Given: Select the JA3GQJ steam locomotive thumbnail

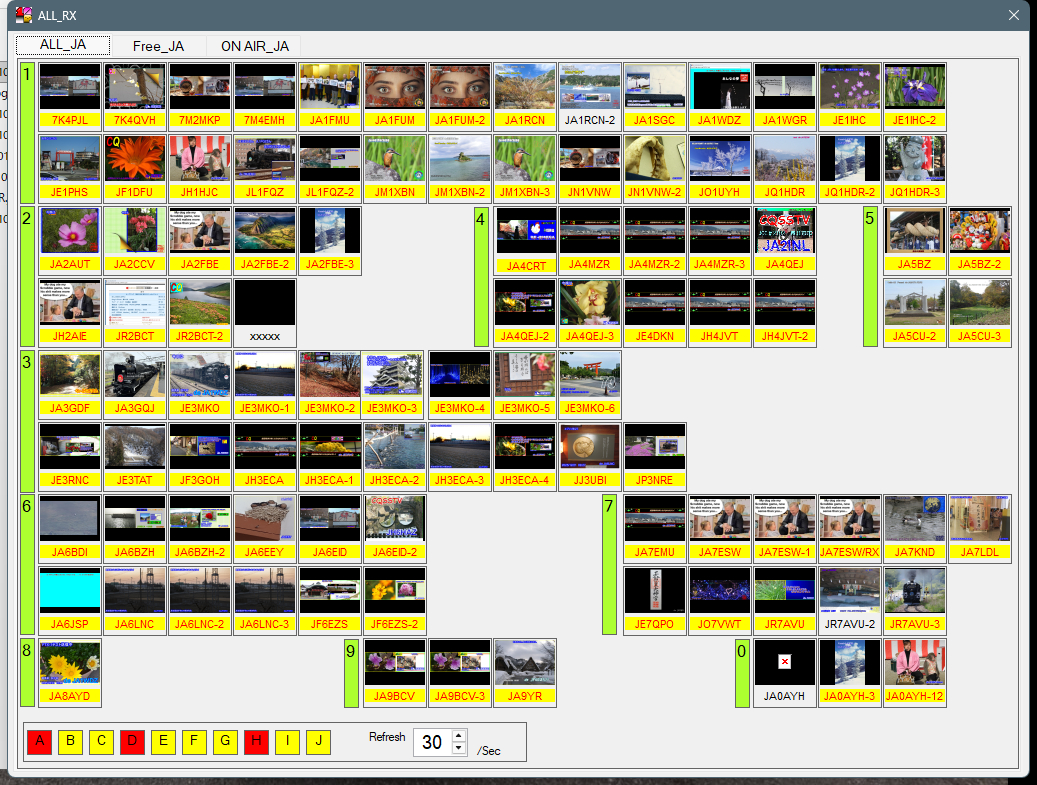Looking at the screenshot, I should point(134,375).
